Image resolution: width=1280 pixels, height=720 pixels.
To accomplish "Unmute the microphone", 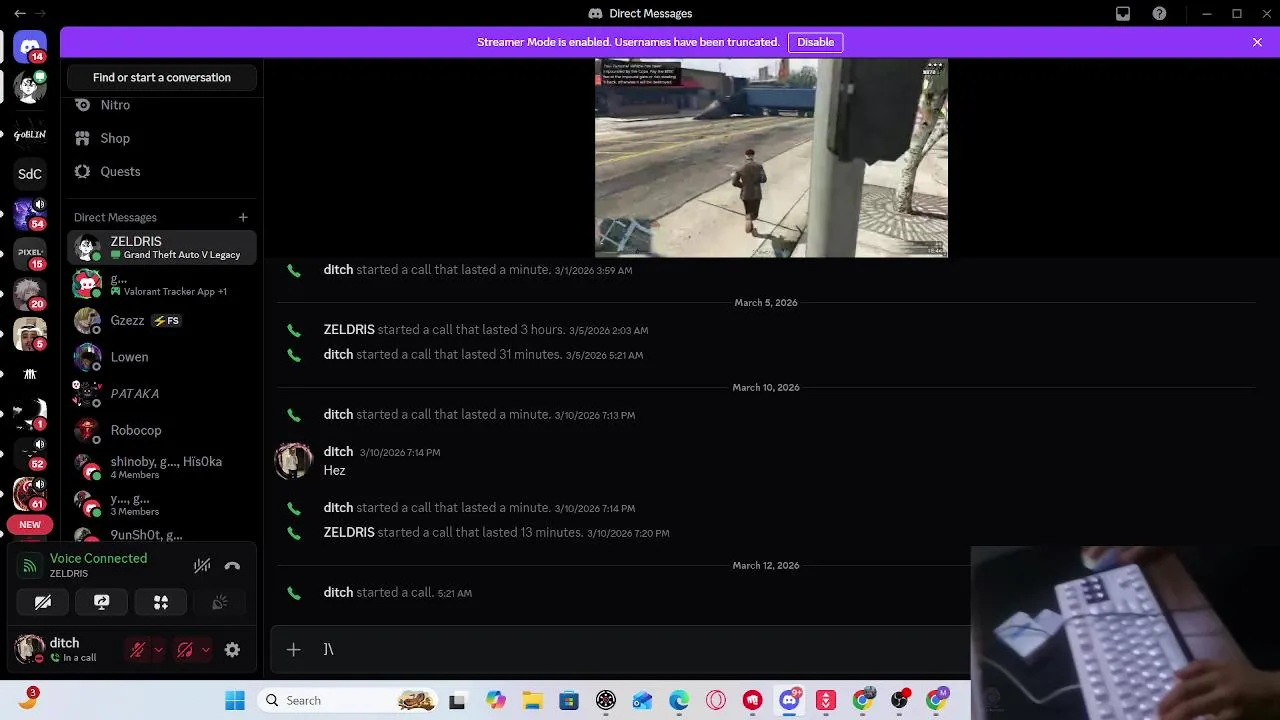I will click(x=138, y=650).
